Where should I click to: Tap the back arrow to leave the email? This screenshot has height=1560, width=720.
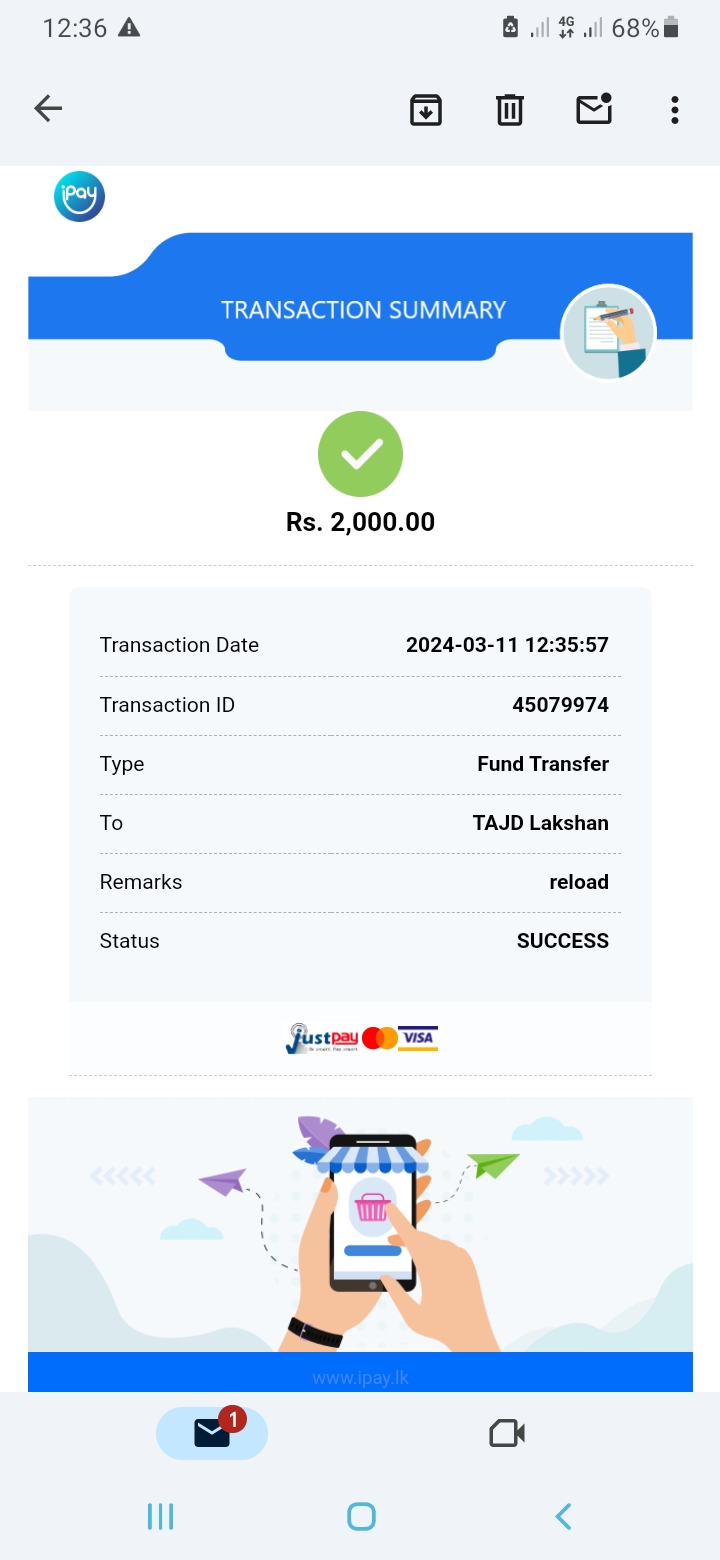(48, 109)
